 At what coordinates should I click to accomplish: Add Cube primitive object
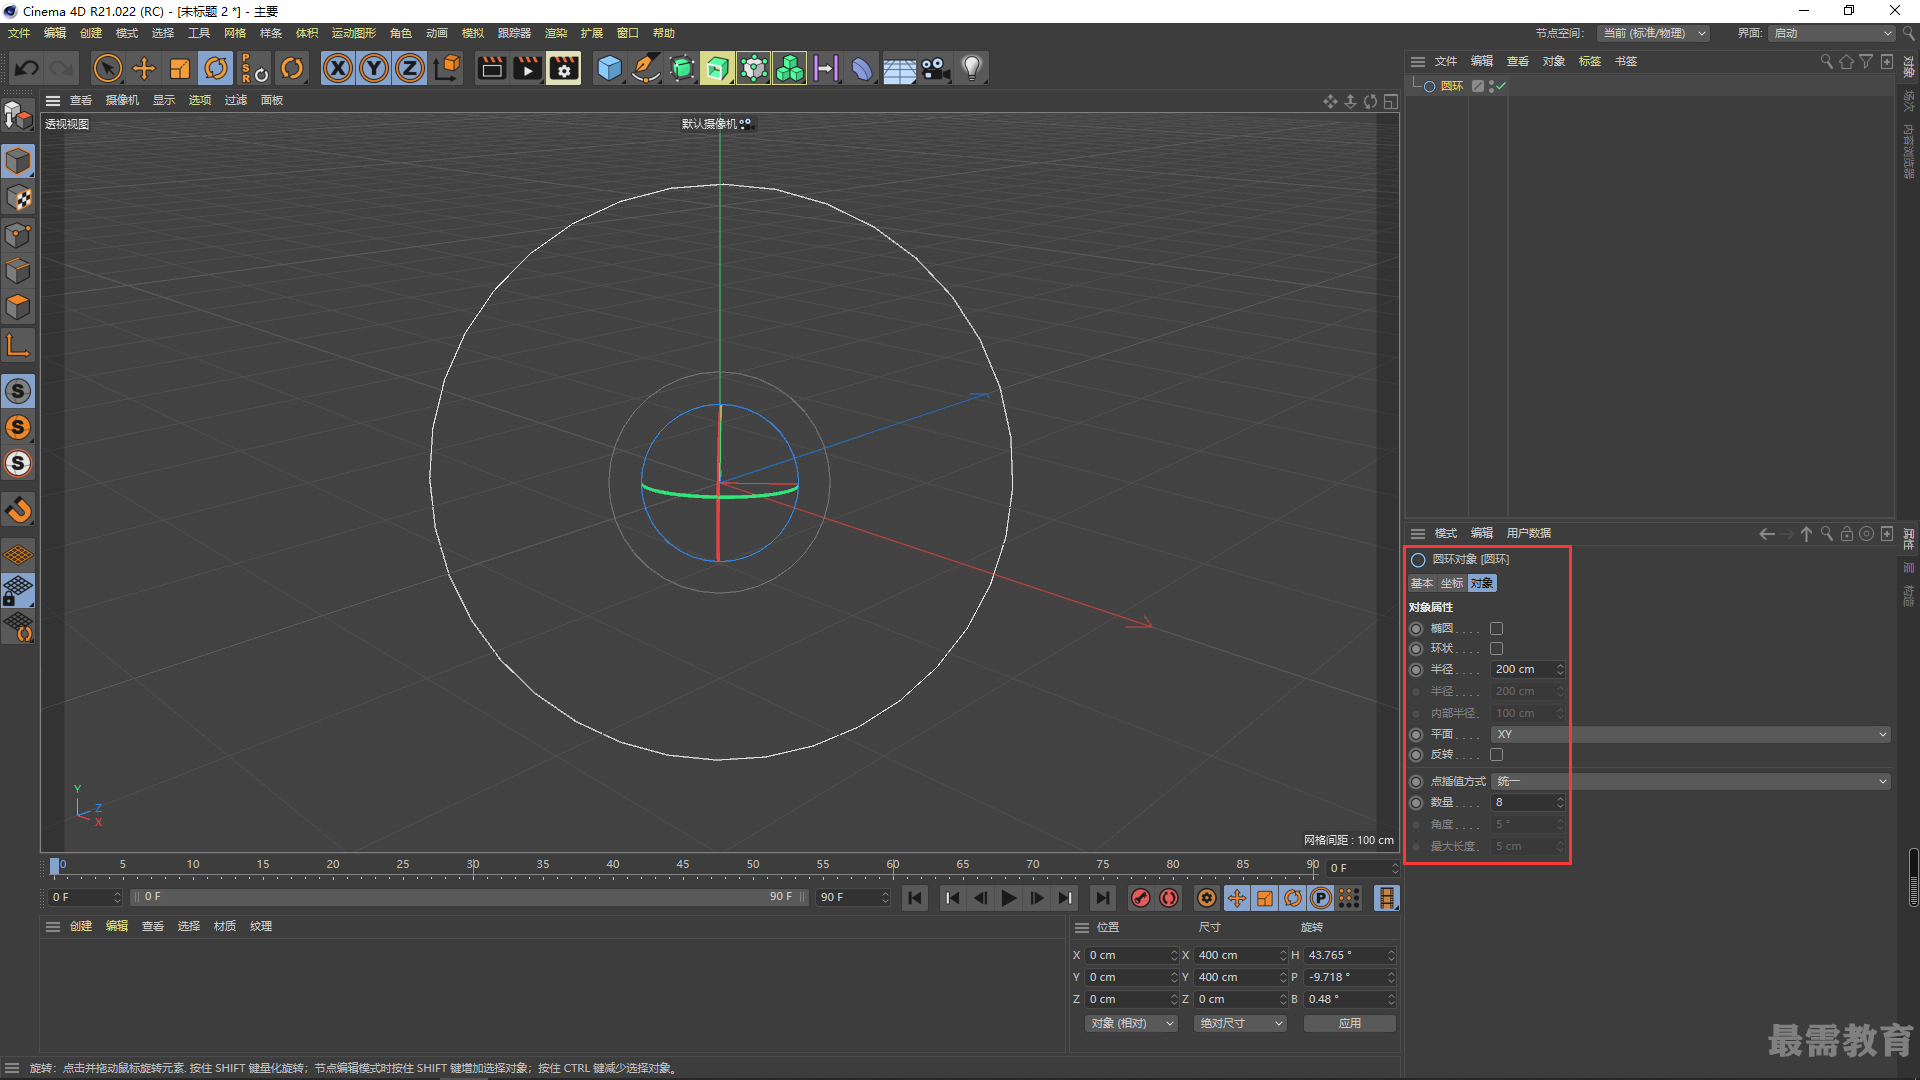click(x=609, y=68)
